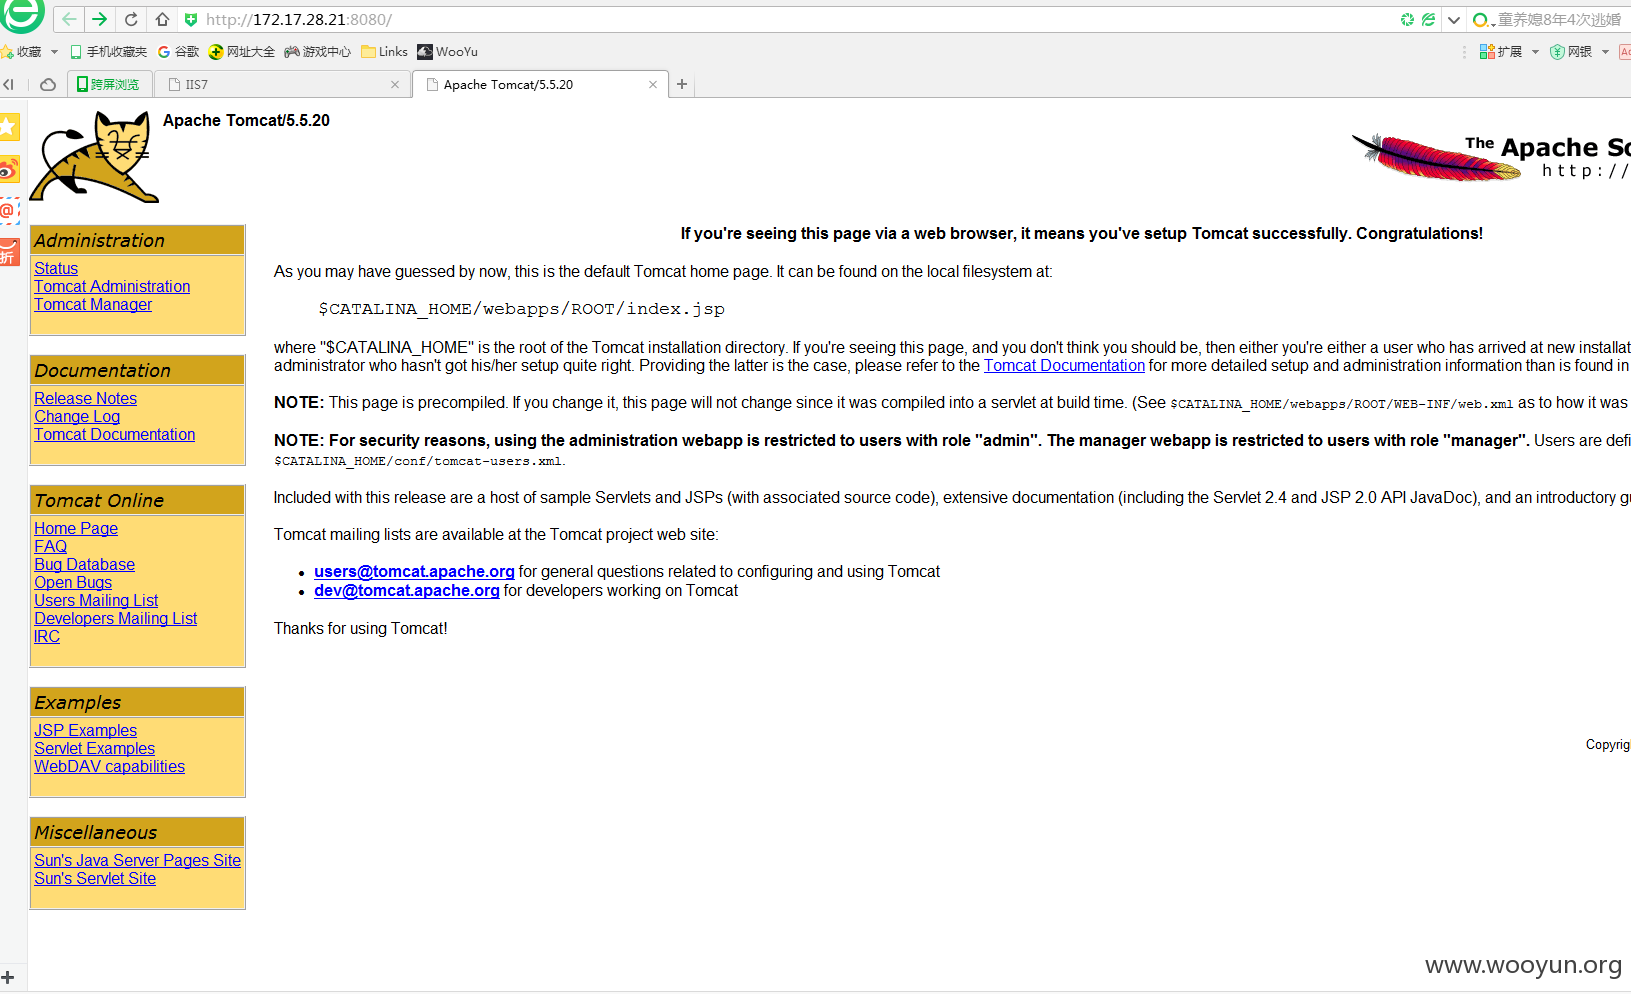Click the cloud icon next to the tab strip
Screen dimensions: 1631x994
[x=47, y=85]
